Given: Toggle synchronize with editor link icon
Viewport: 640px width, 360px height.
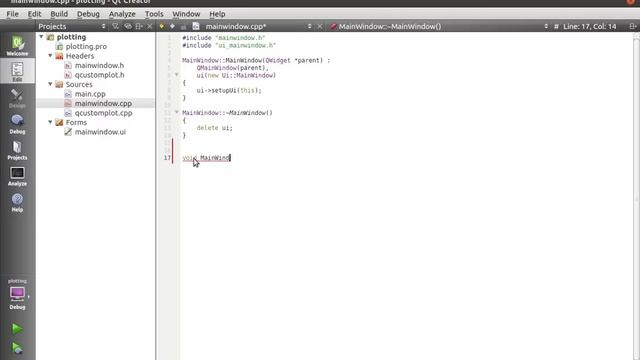Looking at the screenshot, I should coord(128,26).
